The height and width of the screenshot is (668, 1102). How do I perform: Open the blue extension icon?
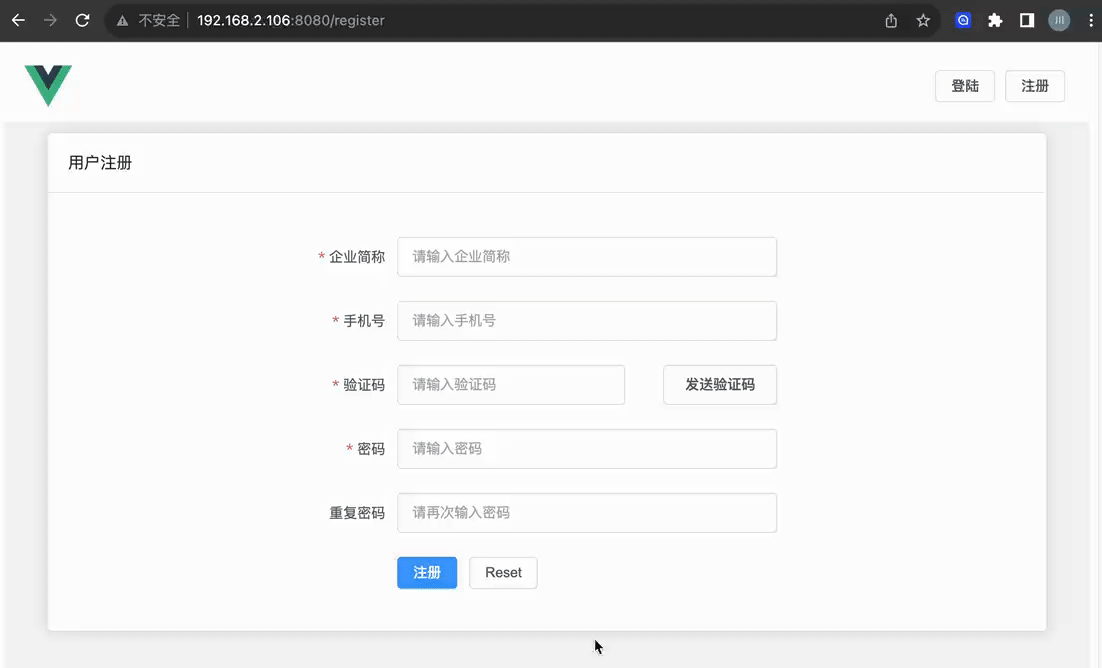click(963, 20)
